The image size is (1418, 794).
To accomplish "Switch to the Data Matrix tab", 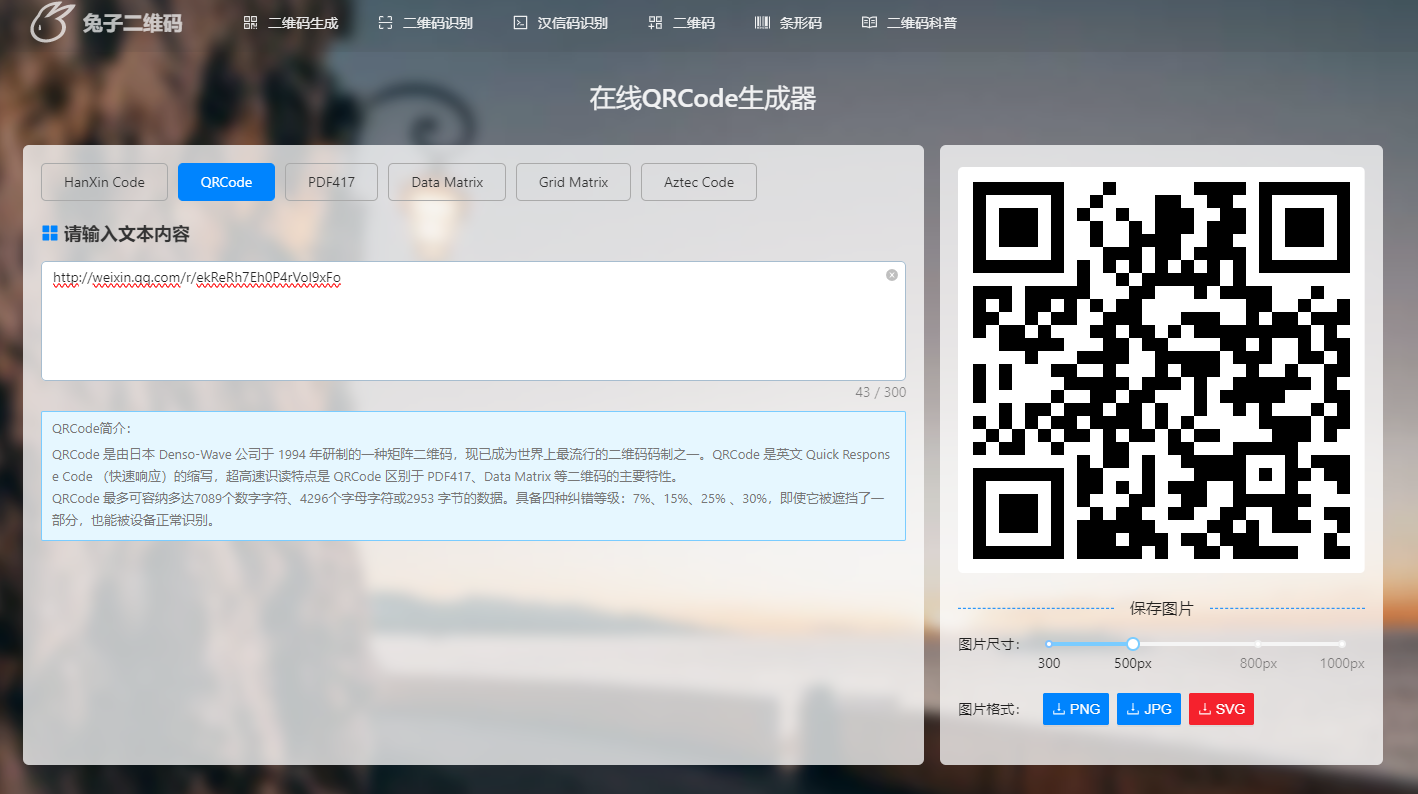I will [x=447, y=182].
